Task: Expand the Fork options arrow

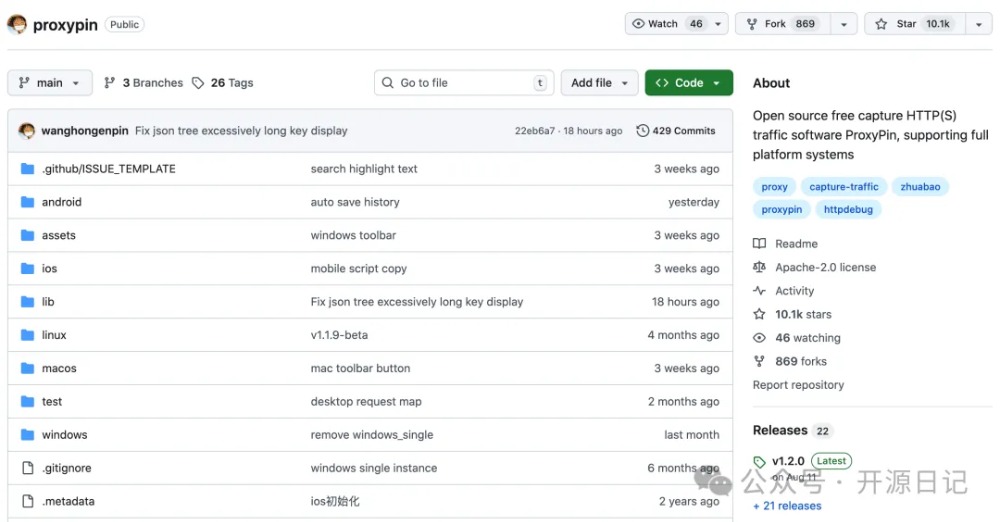Action: pyautogui.click(x=844, y=24)
